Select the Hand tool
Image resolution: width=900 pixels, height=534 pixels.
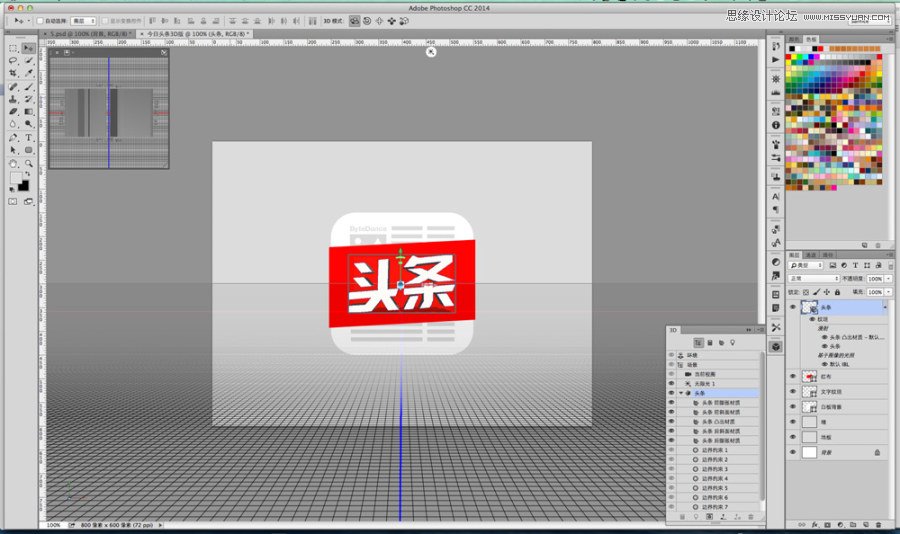click(x=13, y=164)
